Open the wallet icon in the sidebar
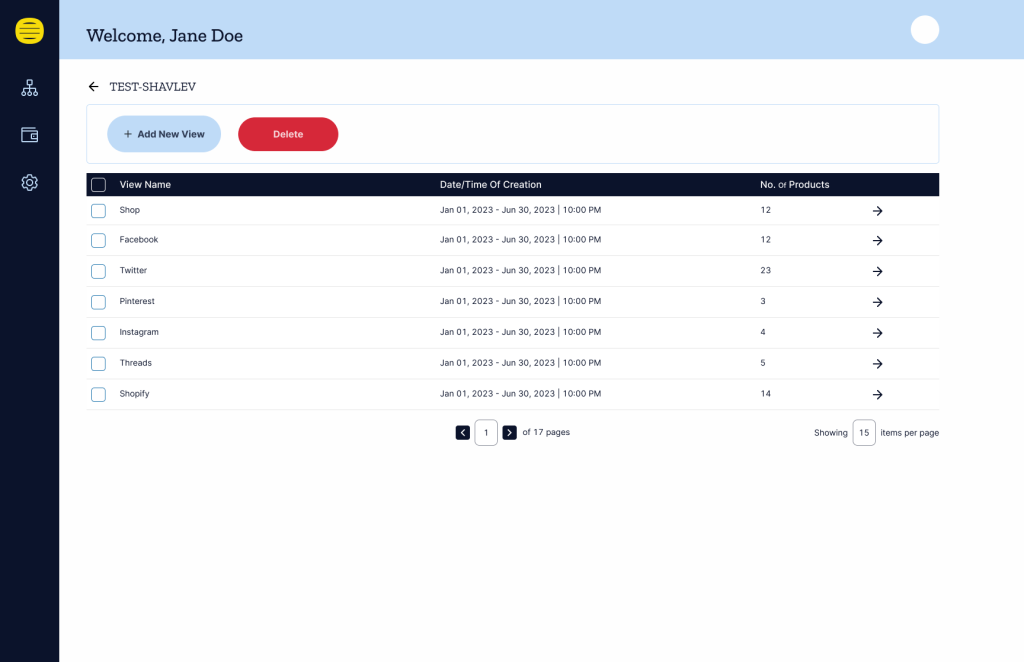Screen dimensions: 1024x662 coord(29,135)
